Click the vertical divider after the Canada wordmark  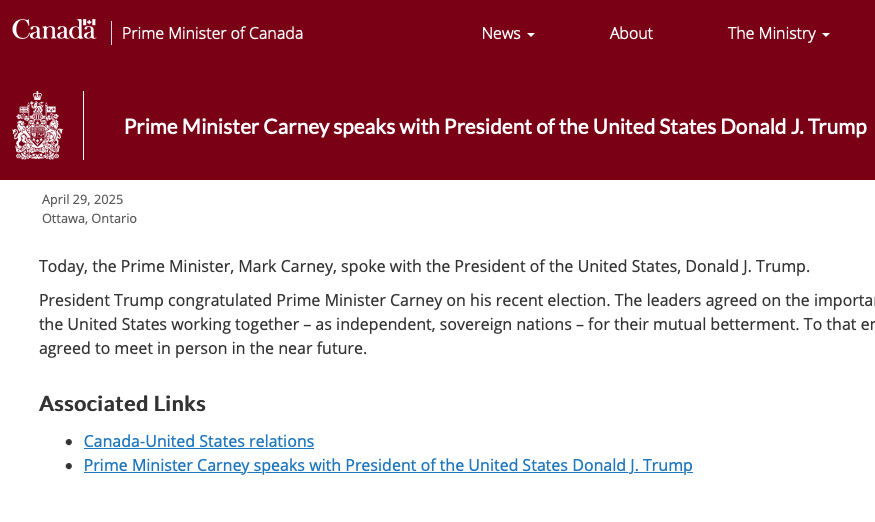111,33
